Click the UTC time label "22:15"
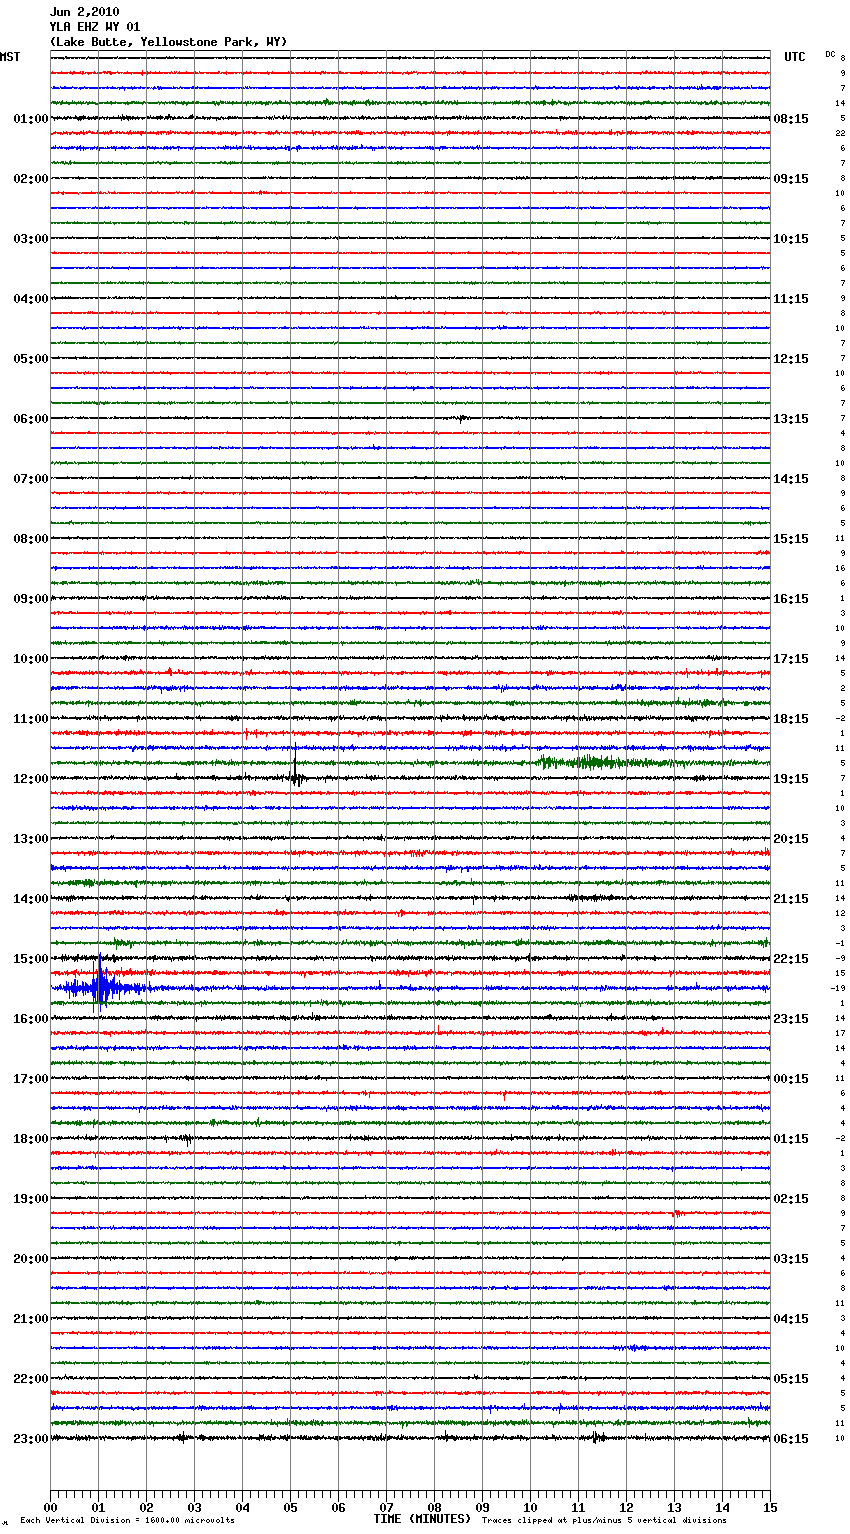 pyautogui.click(x=791, y=959)
